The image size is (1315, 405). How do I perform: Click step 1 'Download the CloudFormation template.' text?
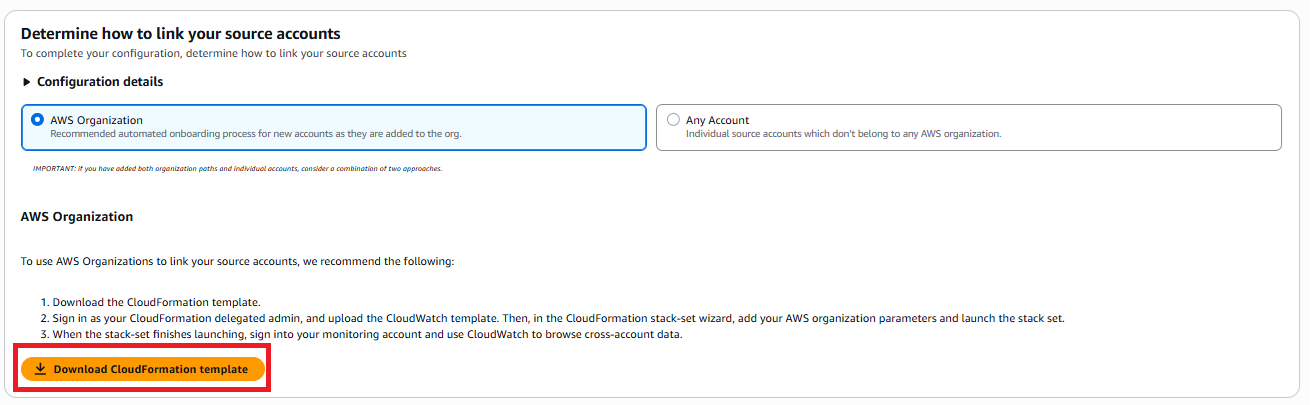click(156, 301)
